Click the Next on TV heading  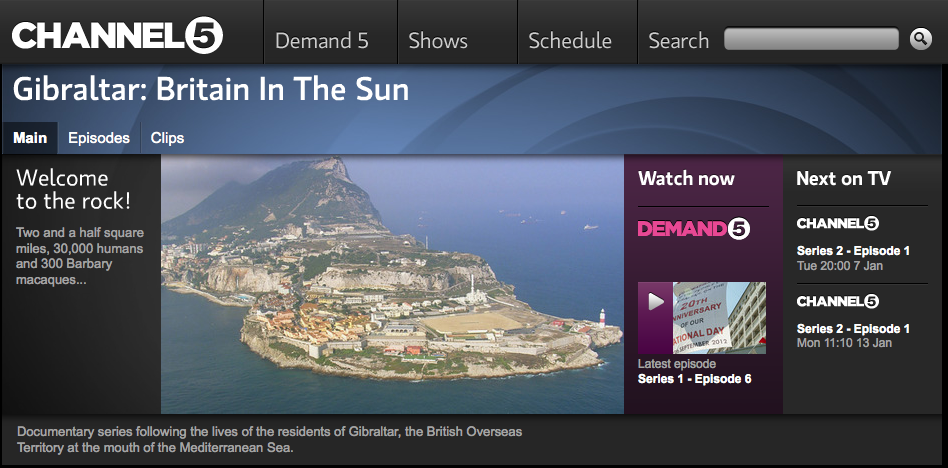(843, 178)
